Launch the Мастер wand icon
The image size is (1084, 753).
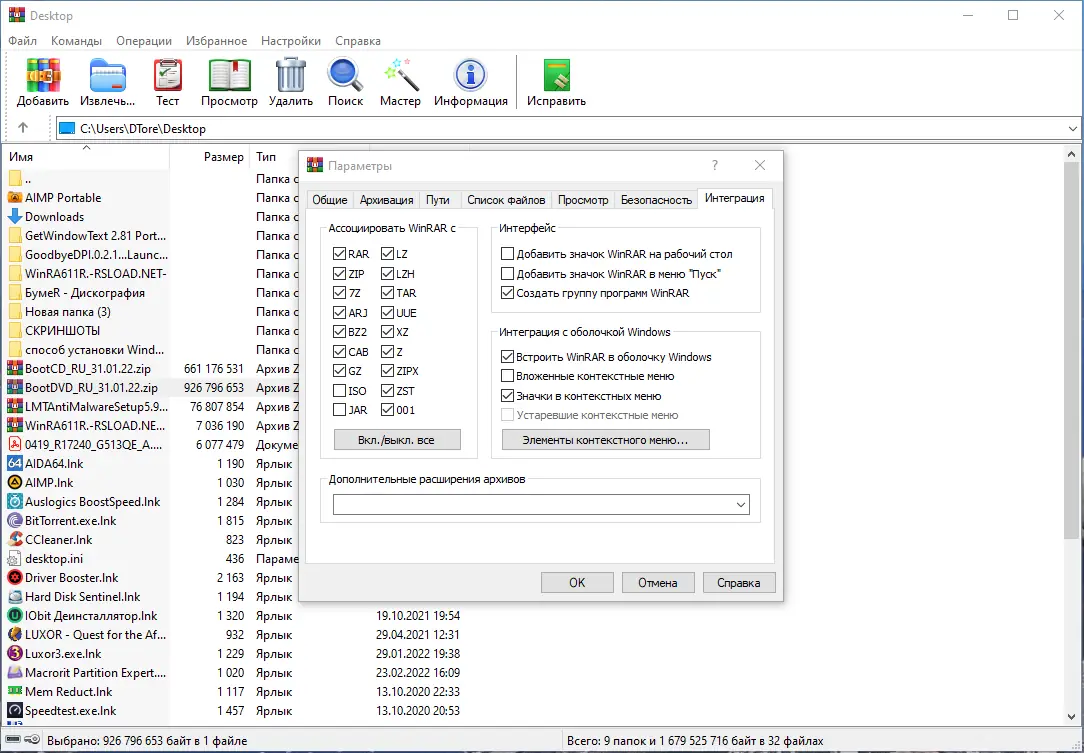coord(400,75)
